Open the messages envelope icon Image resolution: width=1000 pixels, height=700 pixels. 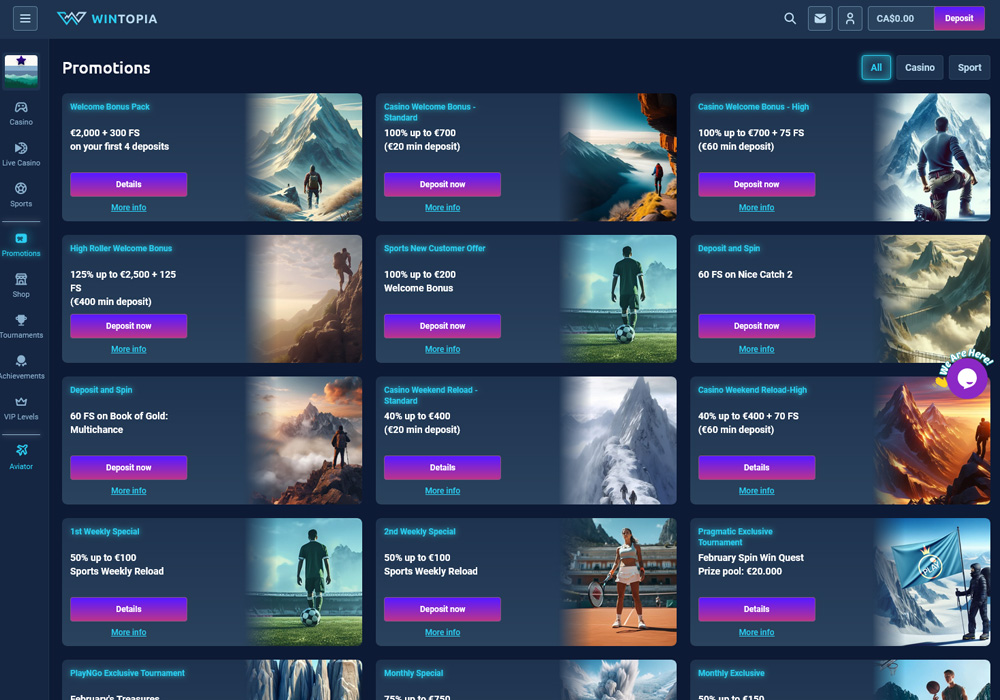click(x=820, y=18)
